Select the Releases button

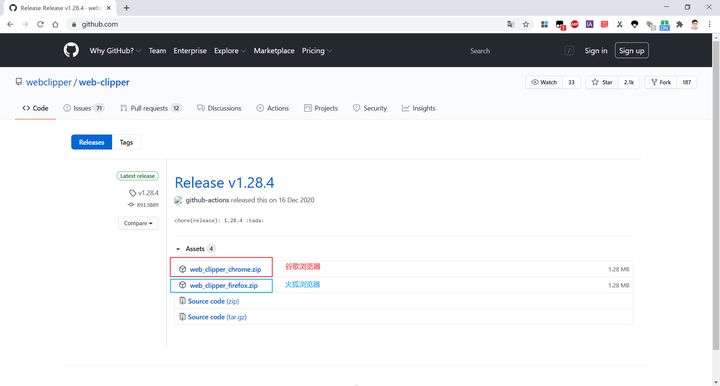click(91, 142)
